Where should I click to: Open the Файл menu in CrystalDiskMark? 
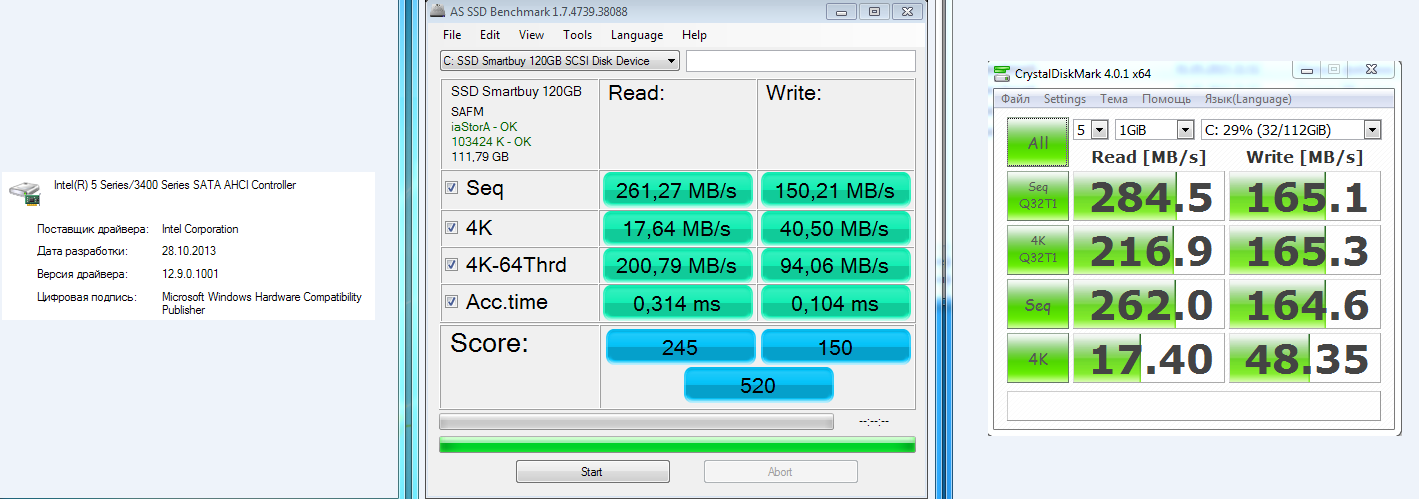pyautogui.click(x=1015, y=99)
